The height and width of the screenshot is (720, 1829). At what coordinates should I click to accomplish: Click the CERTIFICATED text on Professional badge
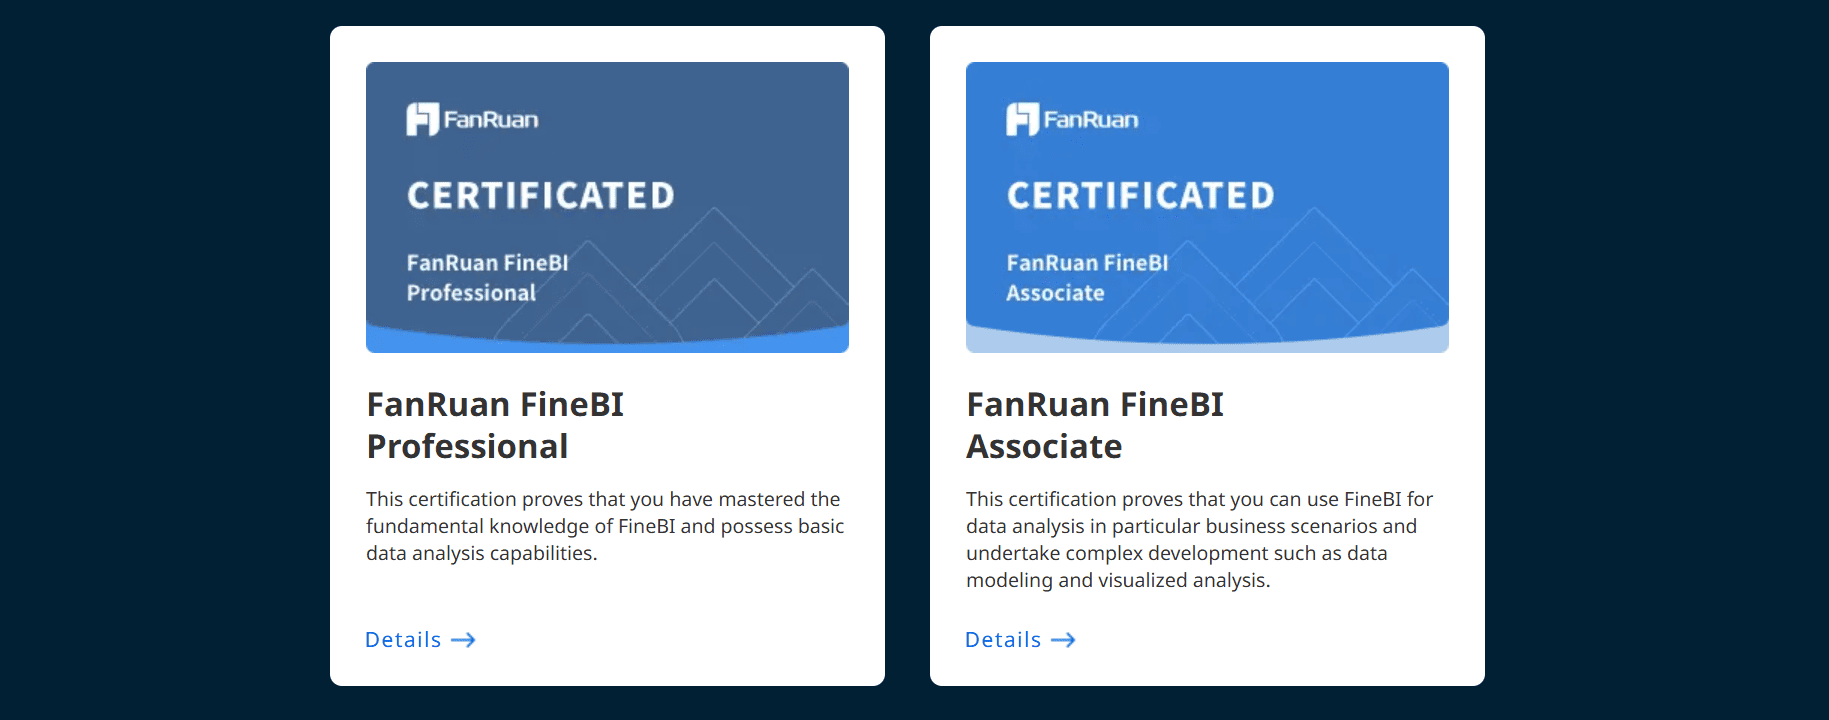tap(541, 195)
